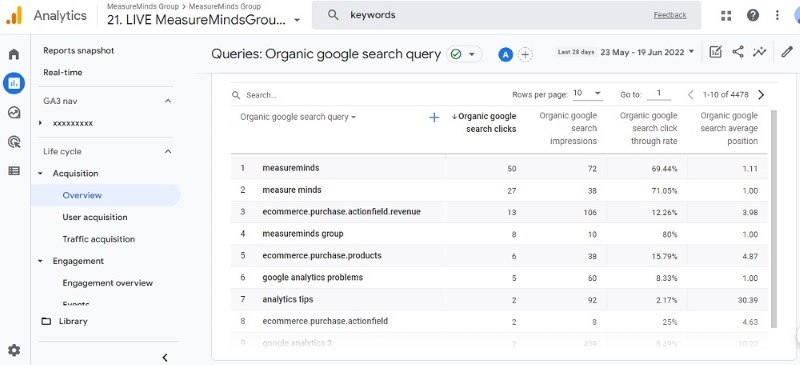Go to the next page of table results
The image size is (800, 365).
tap(761, 94)
